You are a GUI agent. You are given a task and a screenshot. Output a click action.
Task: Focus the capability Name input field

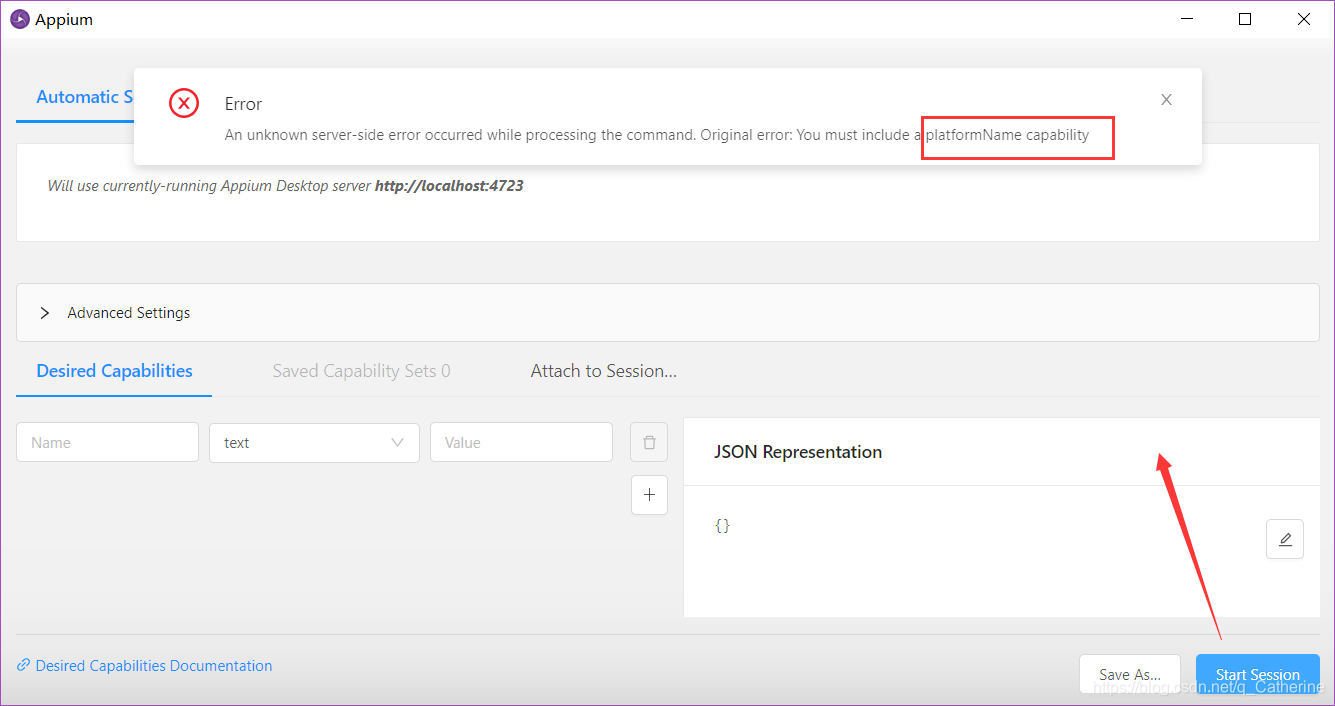point(107,442)
